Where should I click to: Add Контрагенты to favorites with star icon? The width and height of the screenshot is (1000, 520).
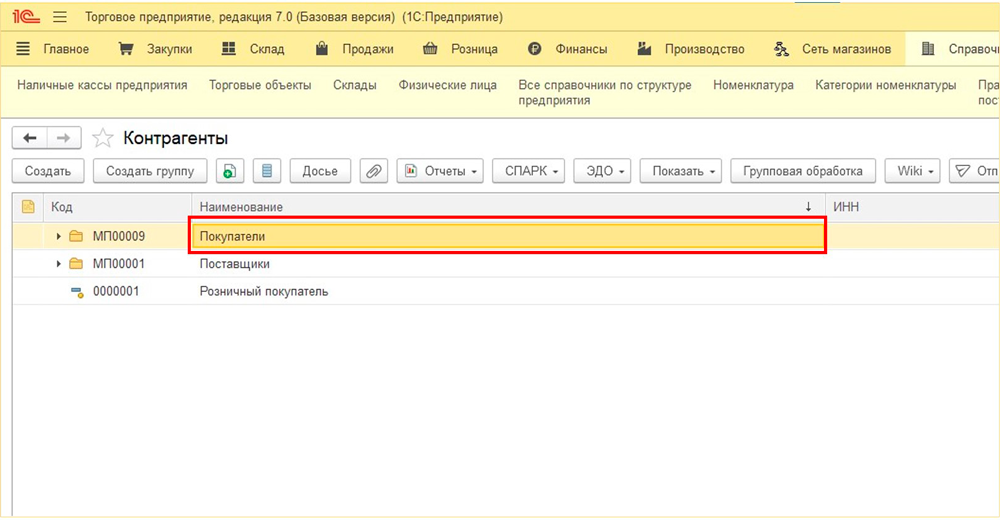click(102, 138)
